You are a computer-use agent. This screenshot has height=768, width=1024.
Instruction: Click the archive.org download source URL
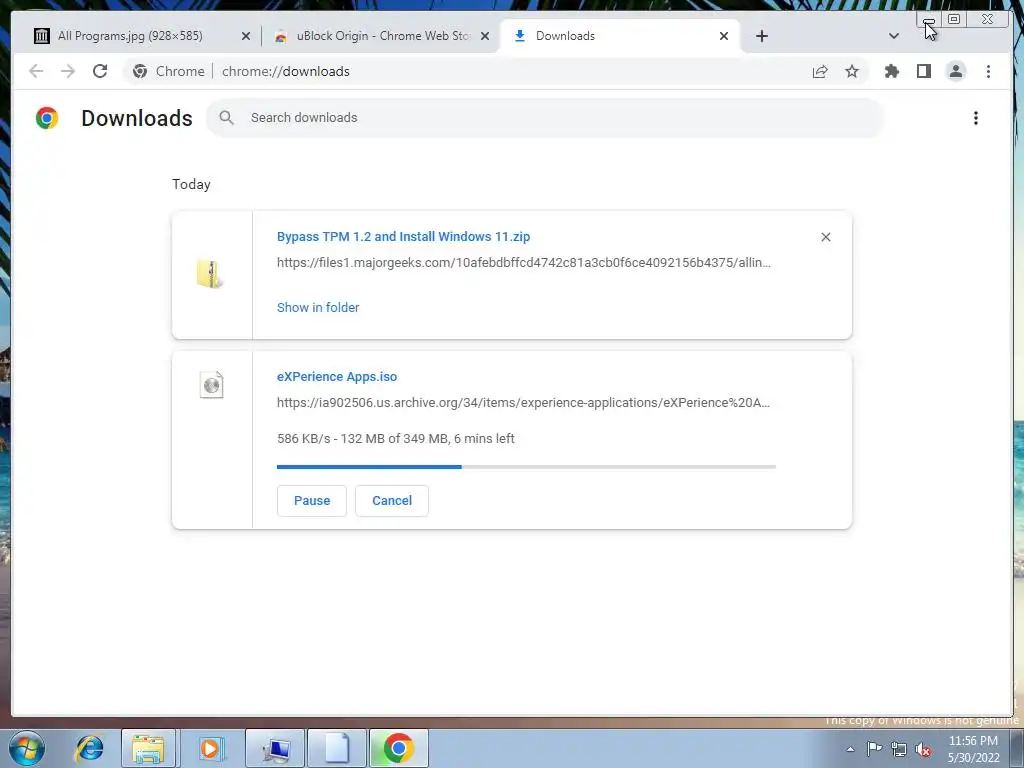click(x=523, y=403)
